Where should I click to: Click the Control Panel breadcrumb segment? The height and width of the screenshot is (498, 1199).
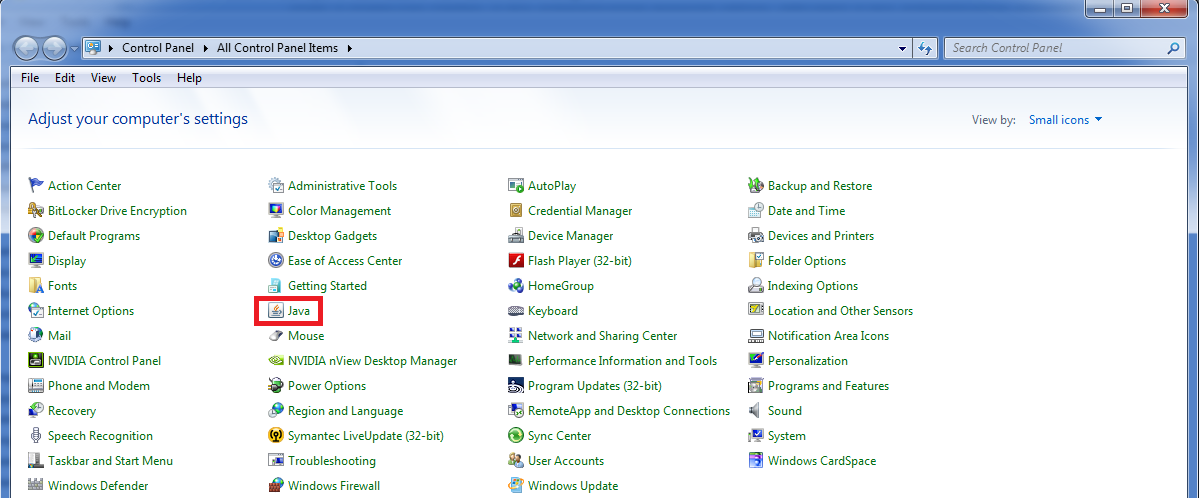point(160,47)
